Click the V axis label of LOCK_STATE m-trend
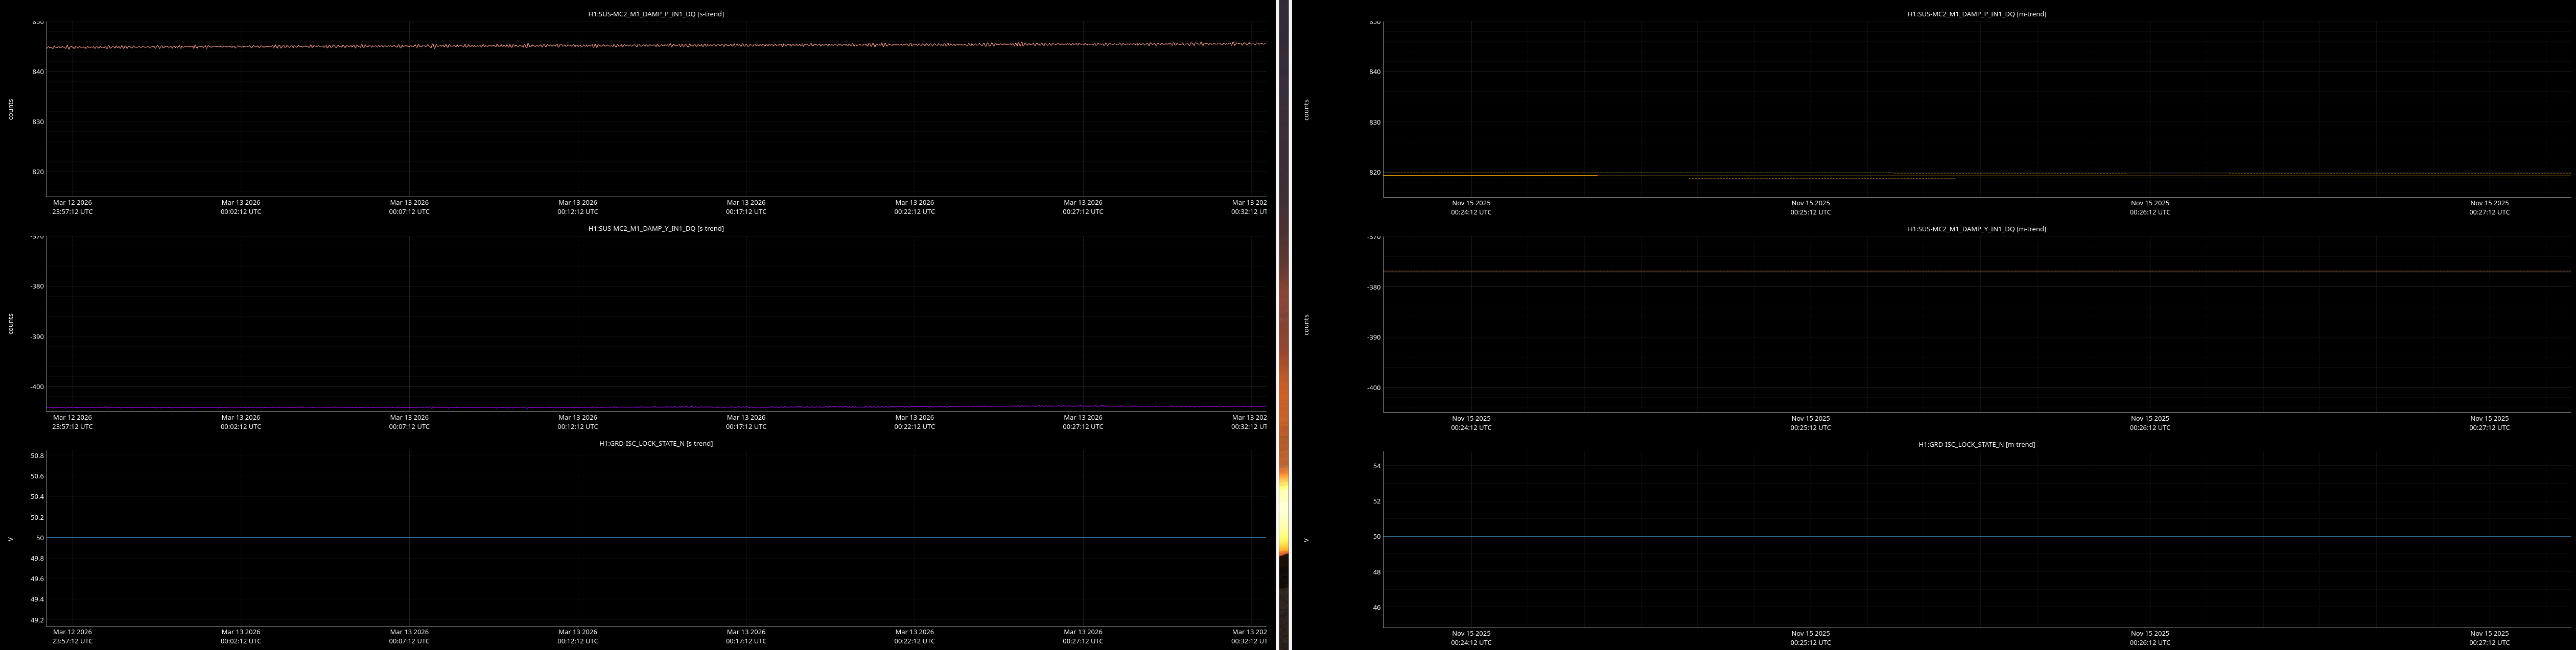Viewport: 2576px width, 650px height. pos(1306,540)
